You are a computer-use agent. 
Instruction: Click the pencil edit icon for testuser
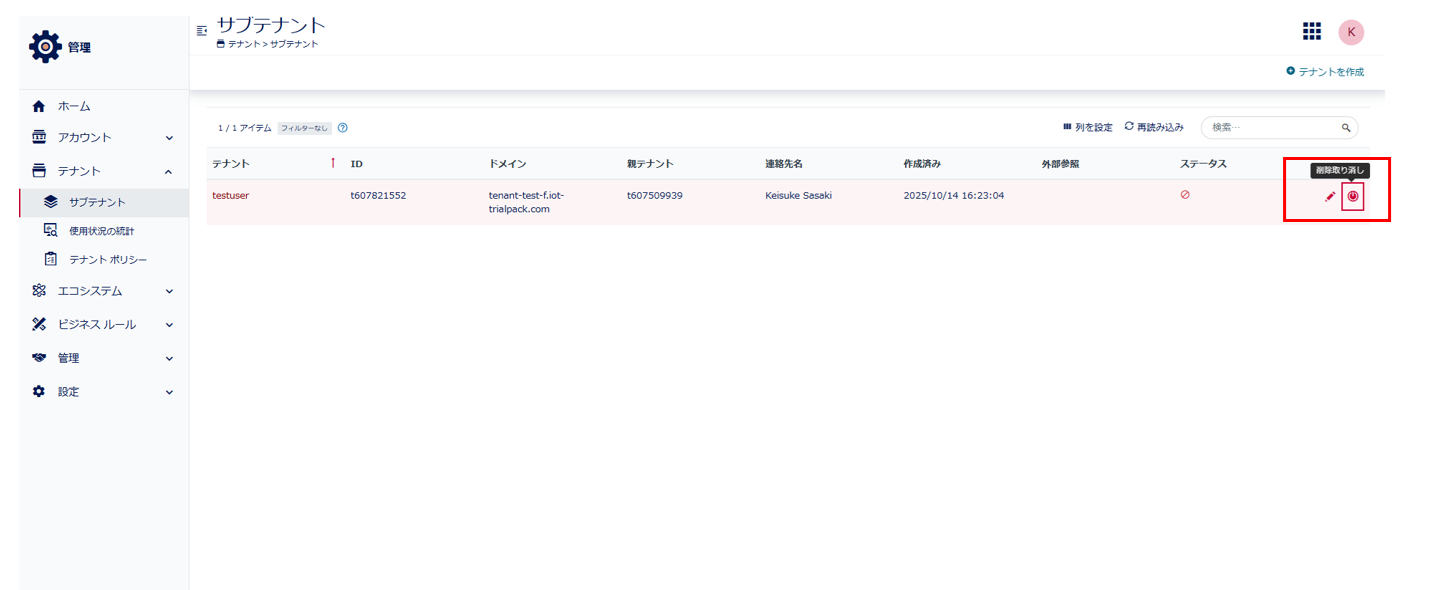[1329, 197]
